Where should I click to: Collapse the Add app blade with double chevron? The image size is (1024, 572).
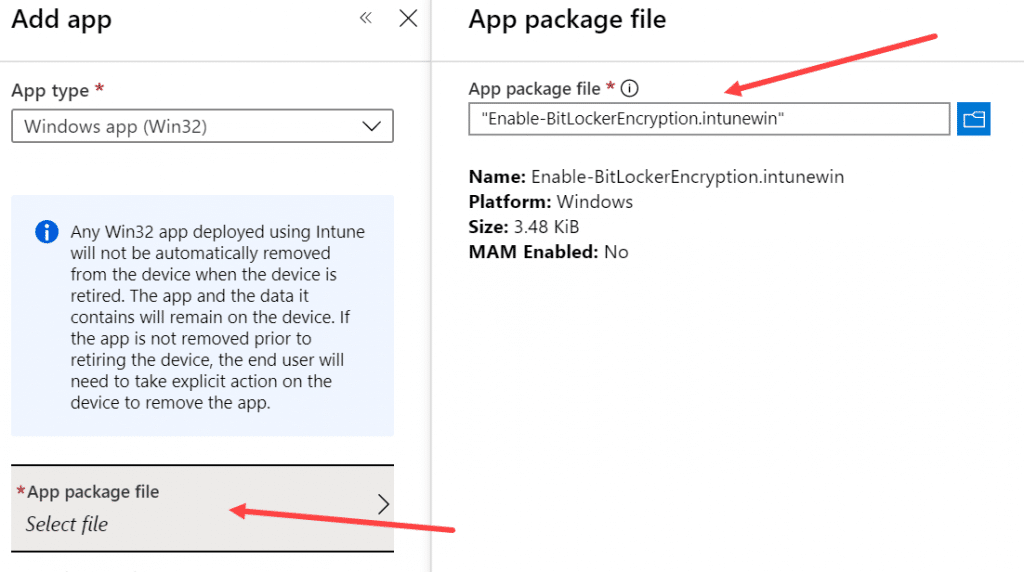[x=366, y=18]
